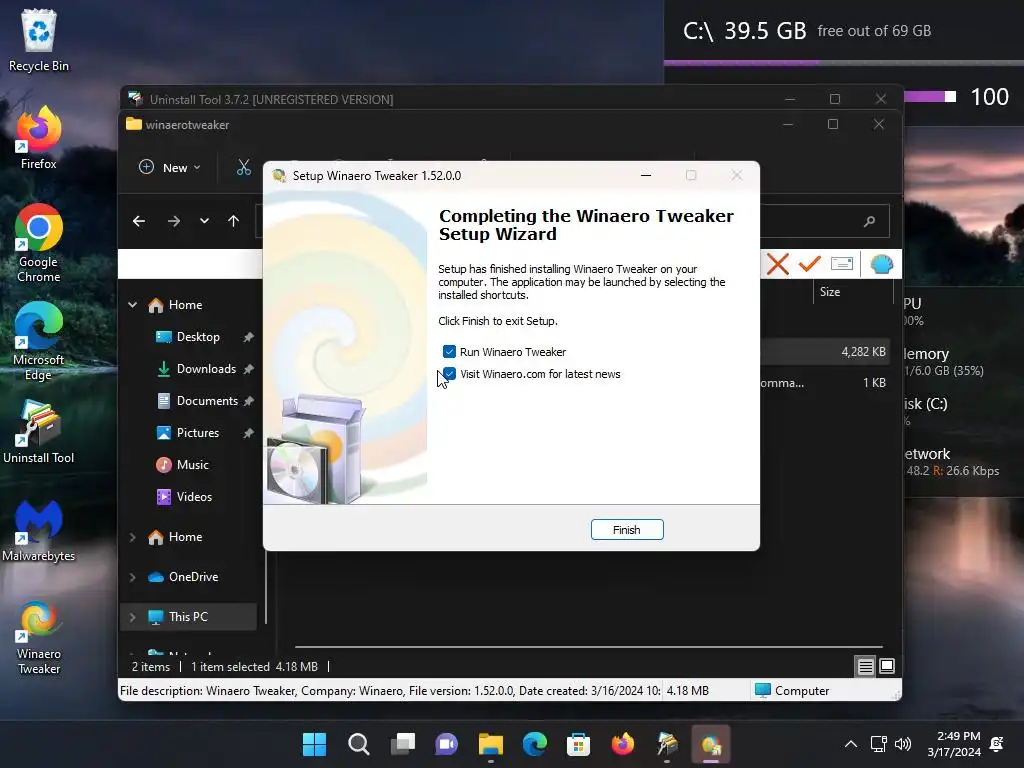This screenshot has width=1024, height=768.
Task: Click the card-shaped toolbar icon
Action: pyautogui.click(x=842, y=264)
